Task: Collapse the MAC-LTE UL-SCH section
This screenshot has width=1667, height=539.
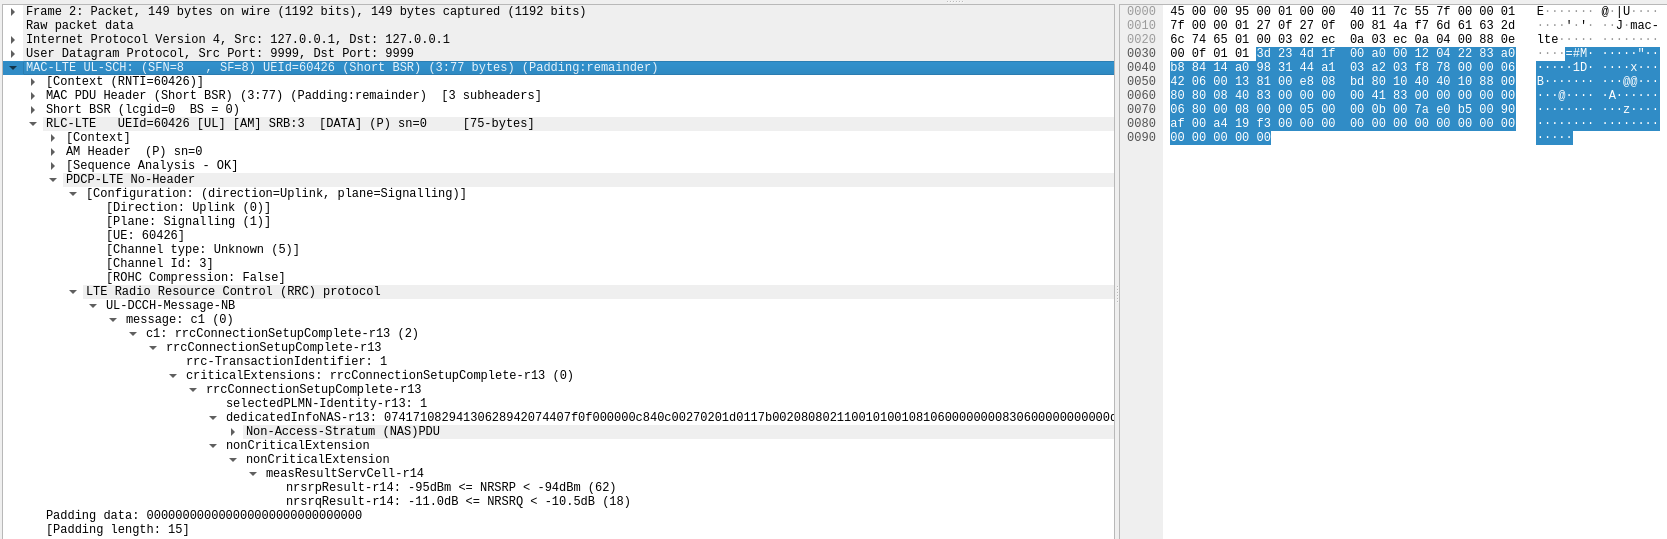Action: click(x=12, y=68)
